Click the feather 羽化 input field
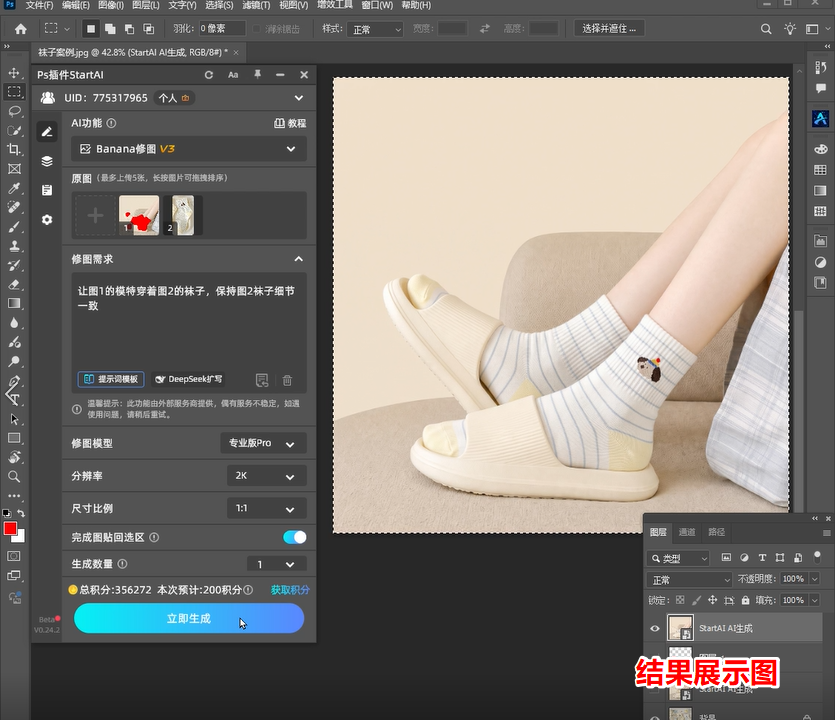The height and width of the screenshot is (720, 835). 222,29
